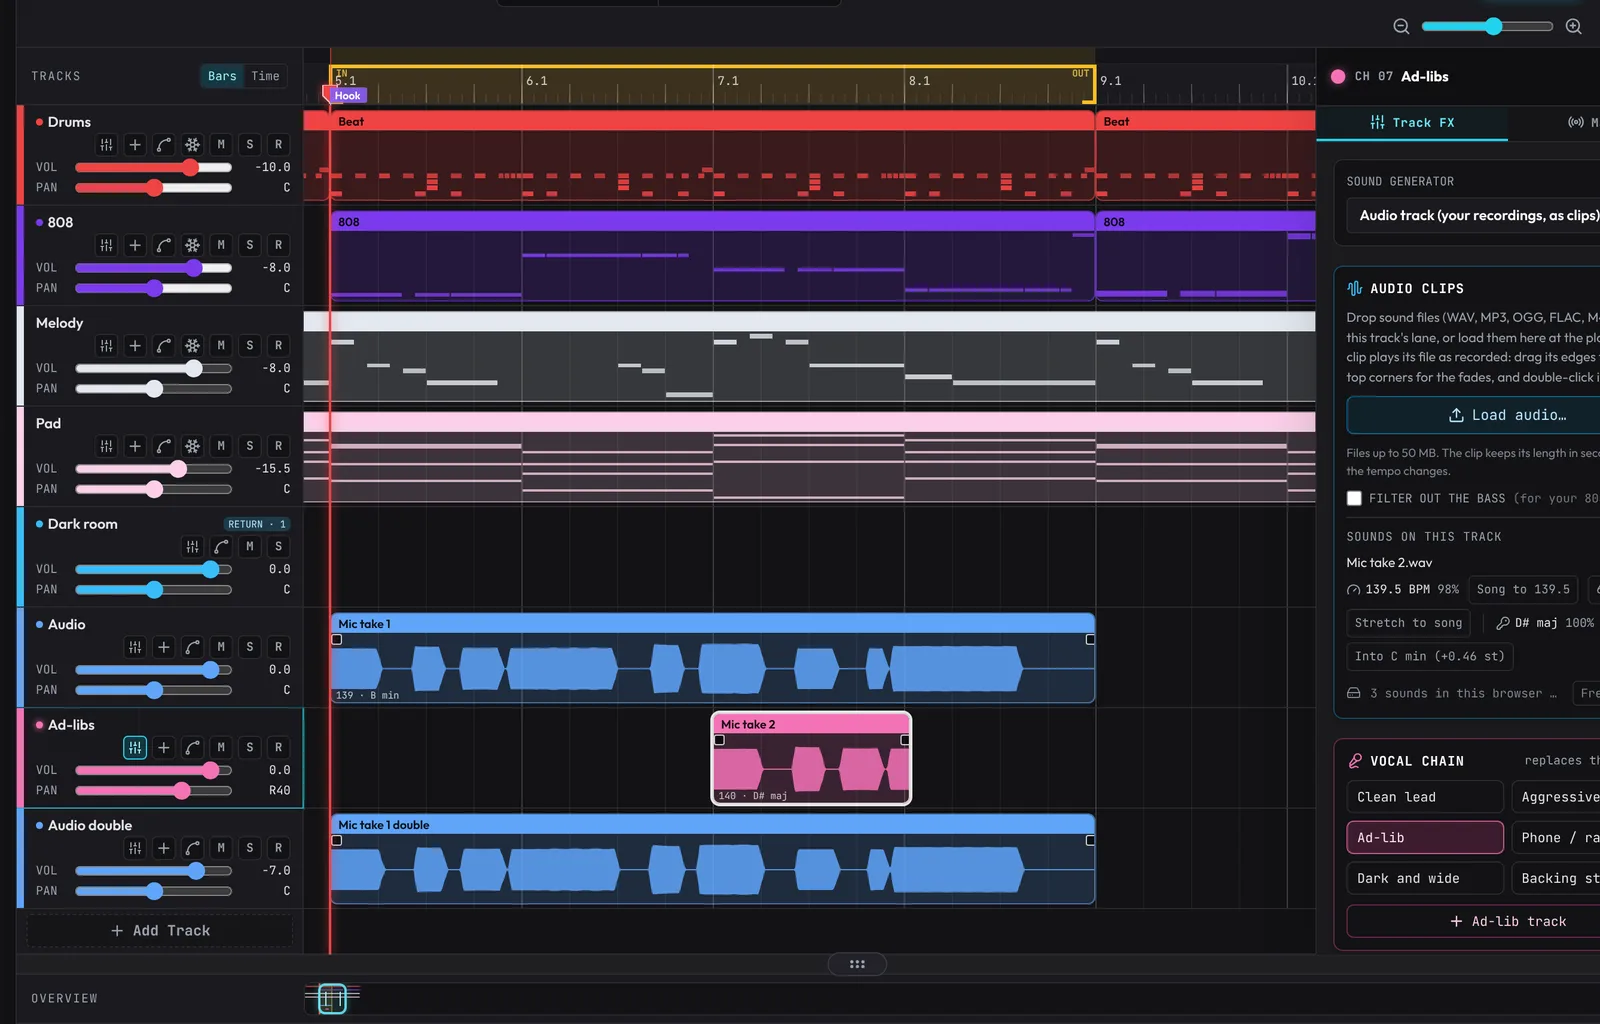Open the mixer FX icon on Dark room track
The width and height of the screenshot is (1600, 1024).
(x=192, y=547)
